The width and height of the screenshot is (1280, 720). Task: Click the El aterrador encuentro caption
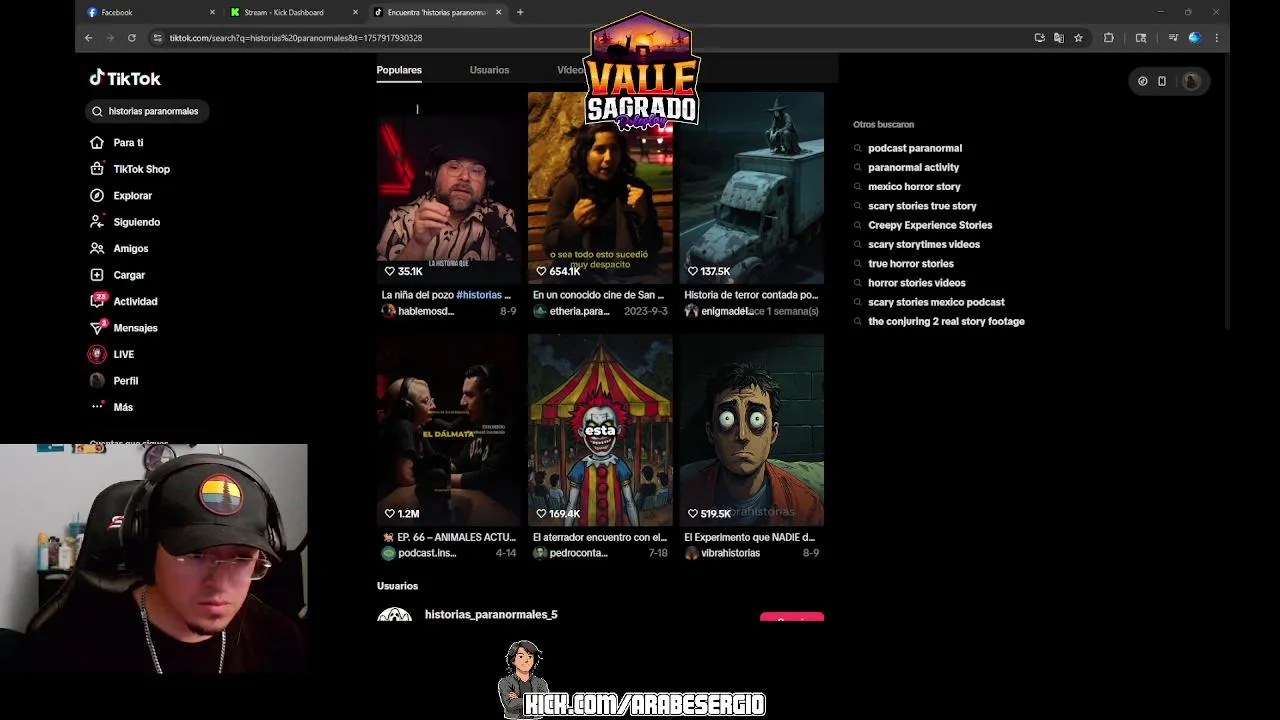[600, 537]
